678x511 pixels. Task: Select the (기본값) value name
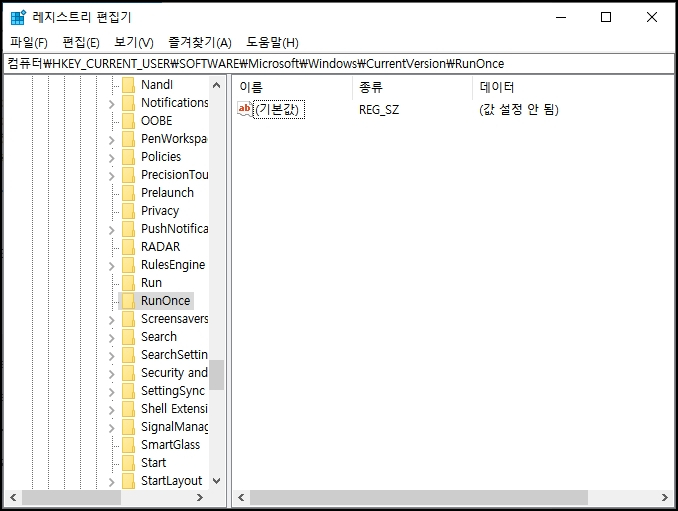279,109
